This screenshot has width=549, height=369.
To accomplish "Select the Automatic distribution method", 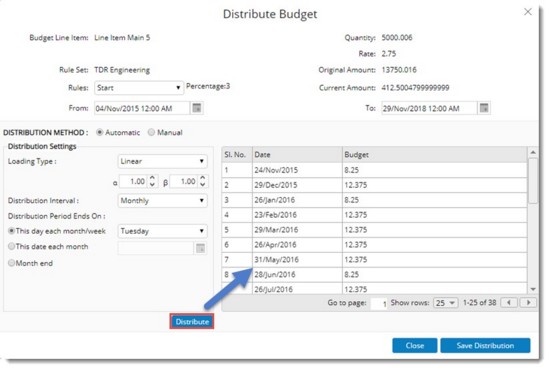I will (100, 132).
